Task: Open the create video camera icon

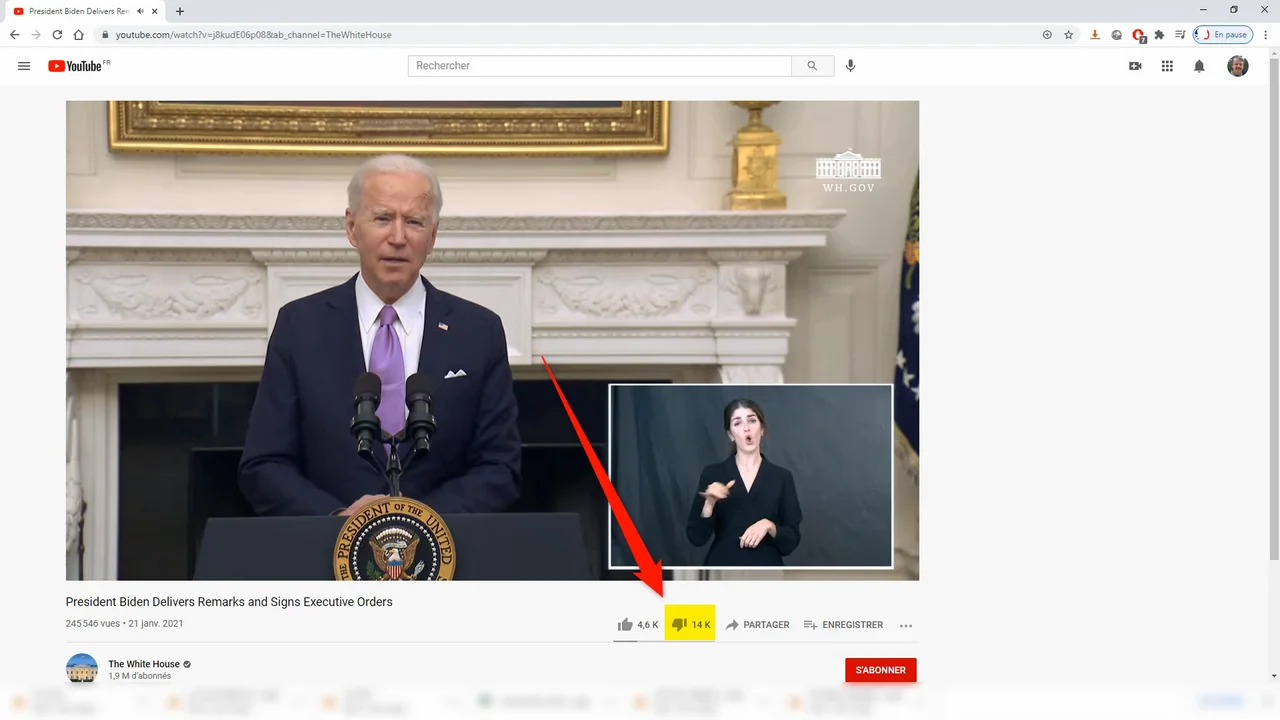Action: pyautogui.click(x=1135, y=66)
